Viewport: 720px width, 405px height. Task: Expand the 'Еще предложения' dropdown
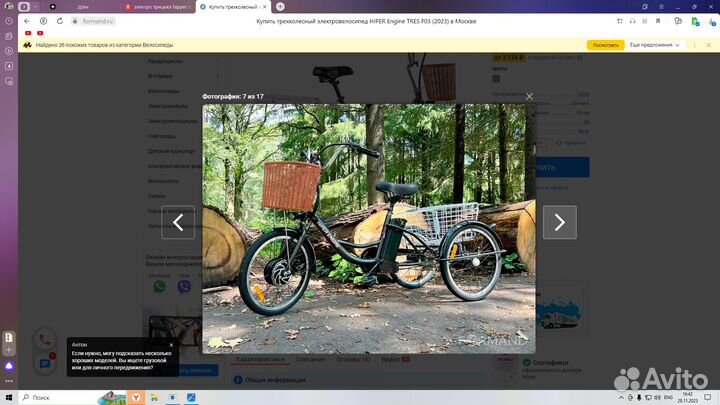[x=653, y=45]
